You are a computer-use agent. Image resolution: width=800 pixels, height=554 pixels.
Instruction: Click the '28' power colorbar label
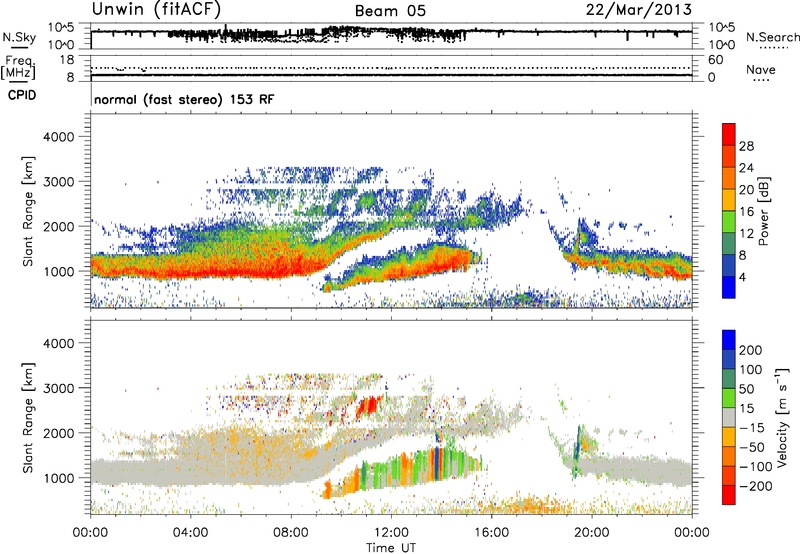click(x=746, y=146)
